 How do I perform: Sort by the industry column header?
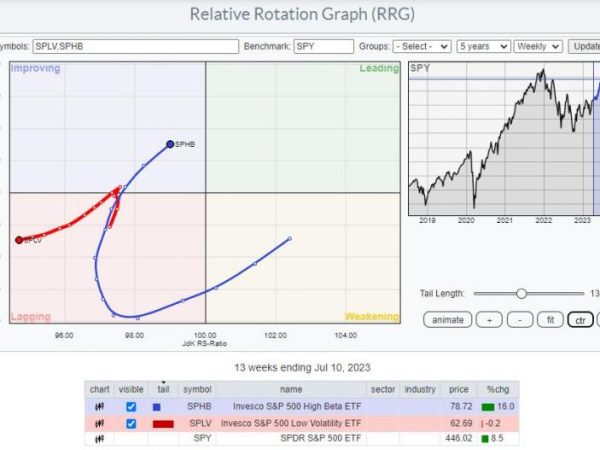[420, 390]
